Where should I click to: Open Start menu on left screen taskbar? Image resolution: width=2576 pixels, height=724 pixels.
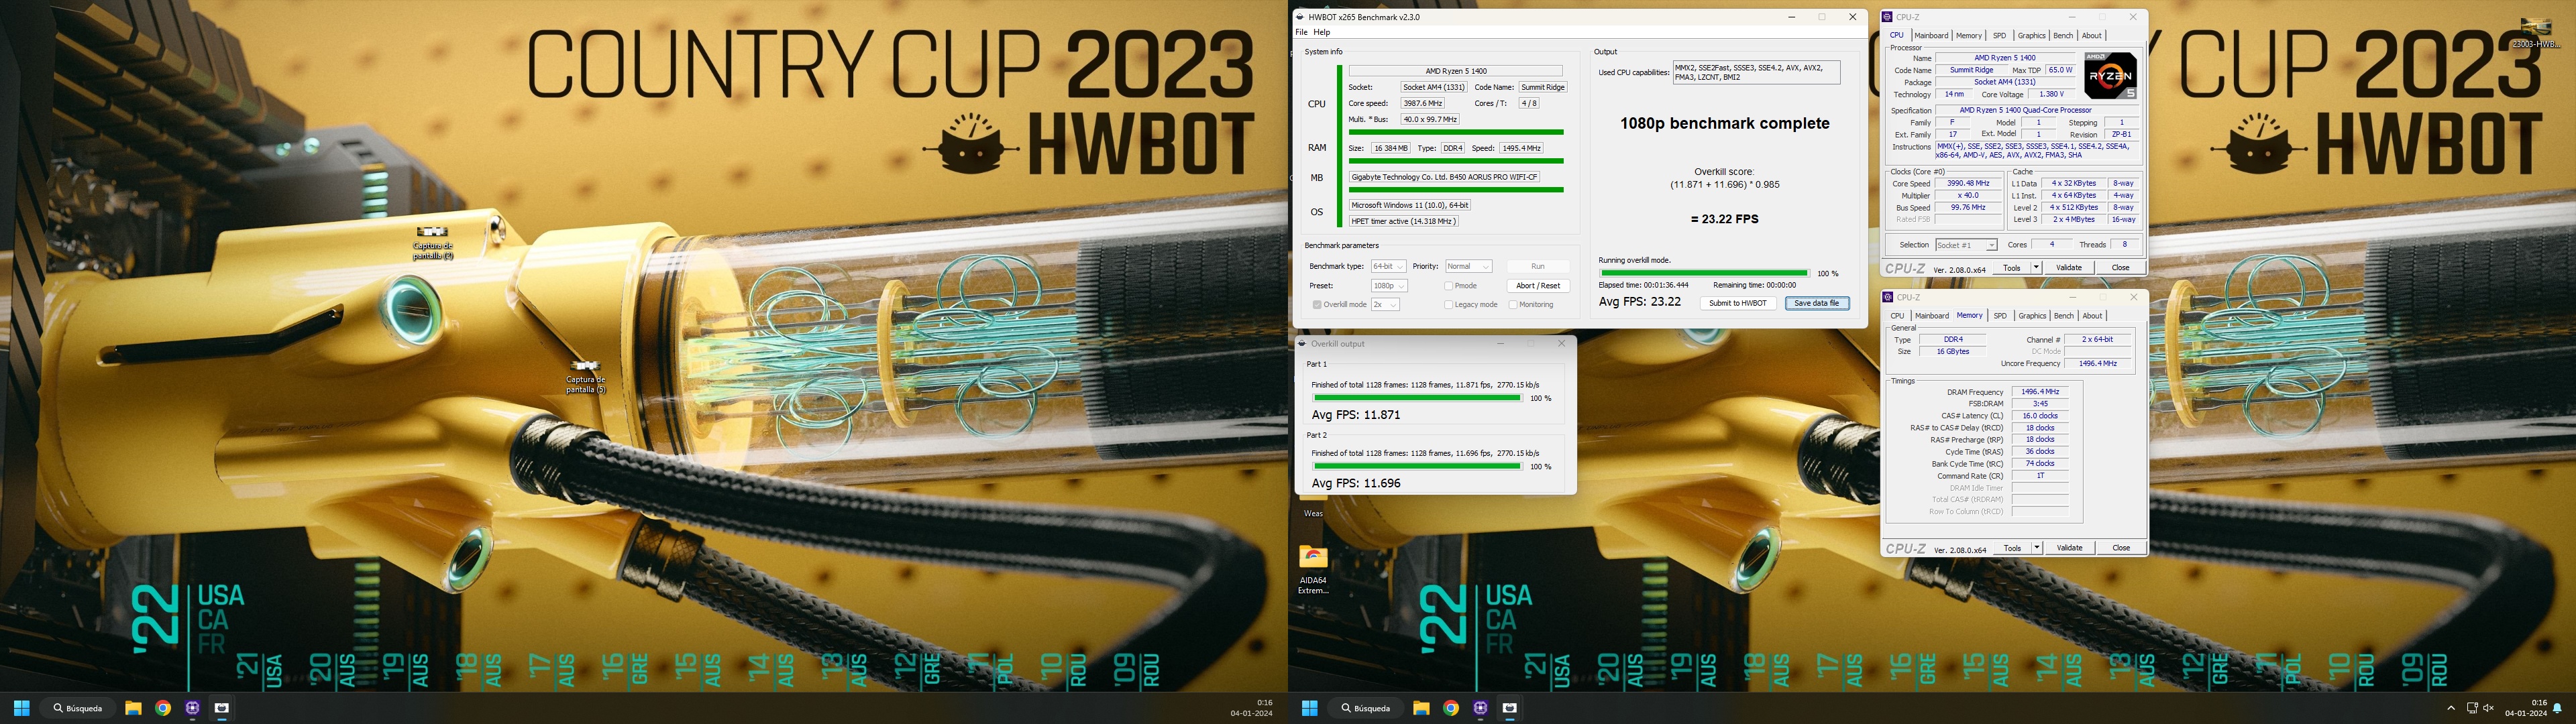(x=22, y=708)
